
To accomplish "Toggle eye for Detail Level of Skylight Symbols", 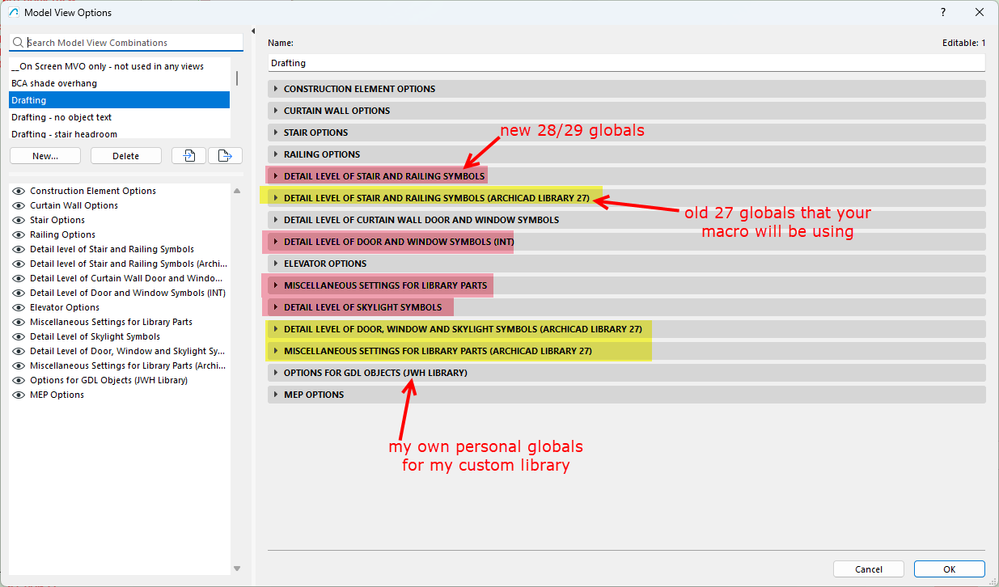I will pyautogui.click(x=18, y=337).
